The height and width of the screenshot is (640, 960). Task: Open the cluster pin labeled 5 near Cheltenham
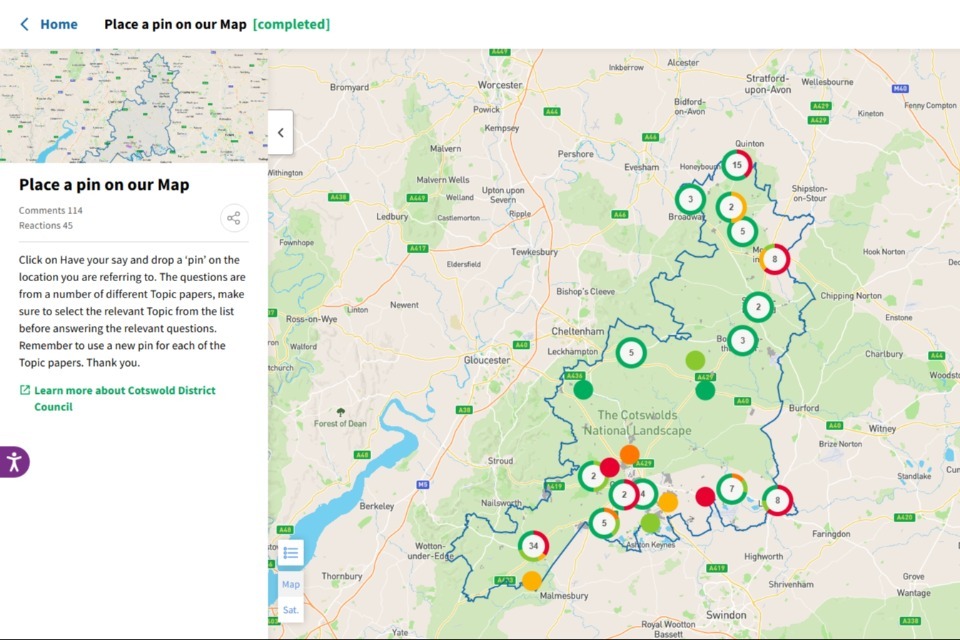(631, 352)
